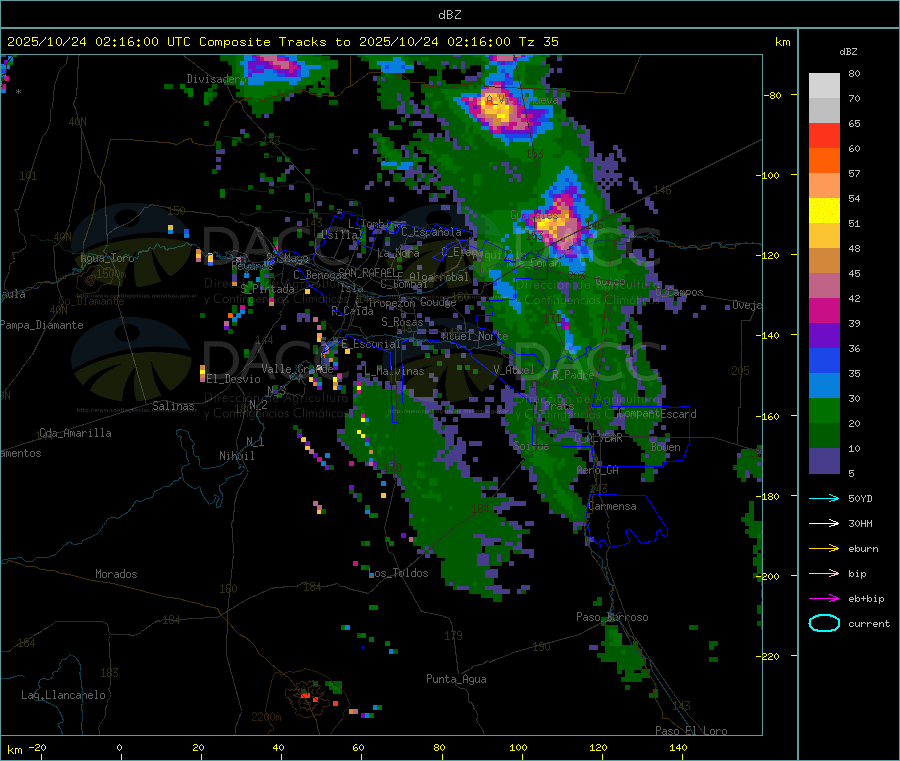900x761 pixels.
Task: Click the cyan 50YD arrow in legend
Action: coord(824,498)
